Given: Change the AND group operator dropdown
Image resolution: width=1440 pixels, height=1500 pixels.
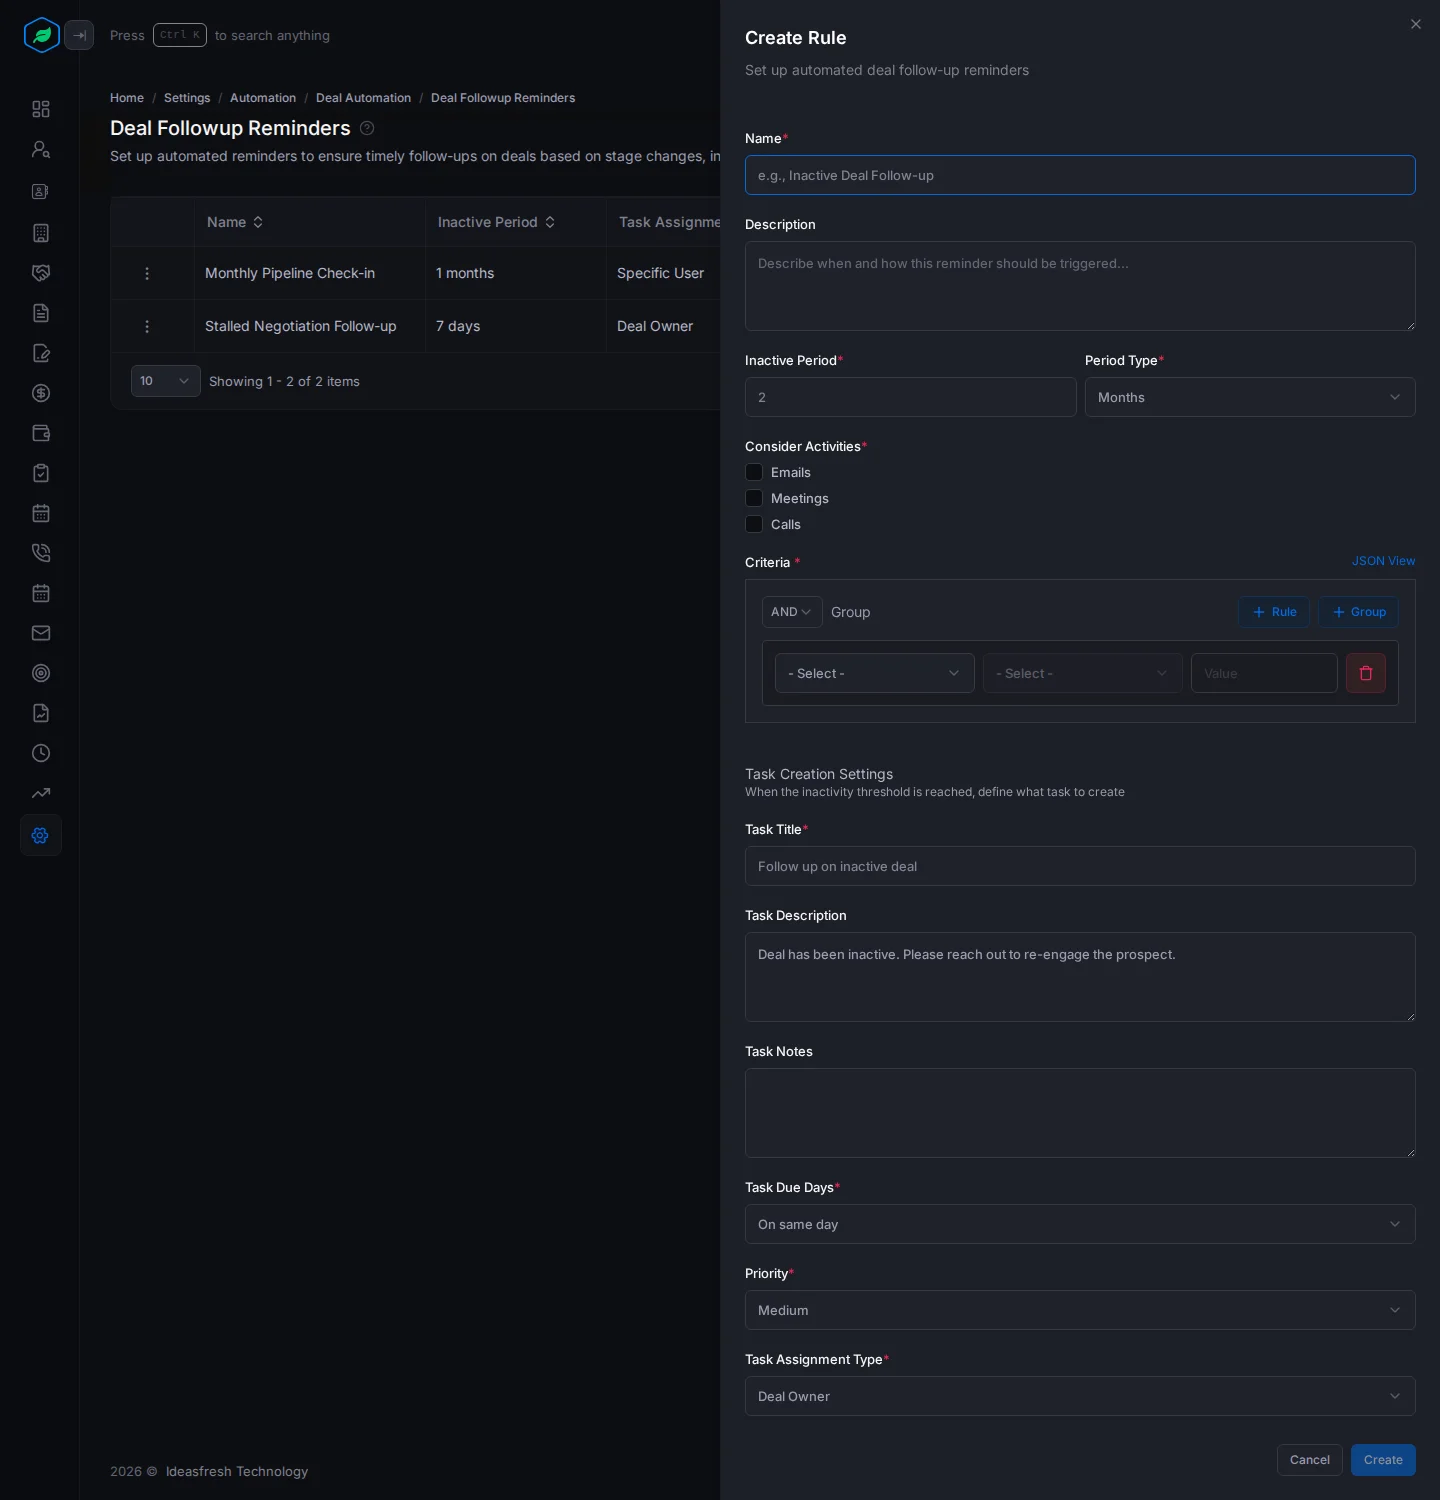Looking at the screenshot, I should tap(792, 612).
